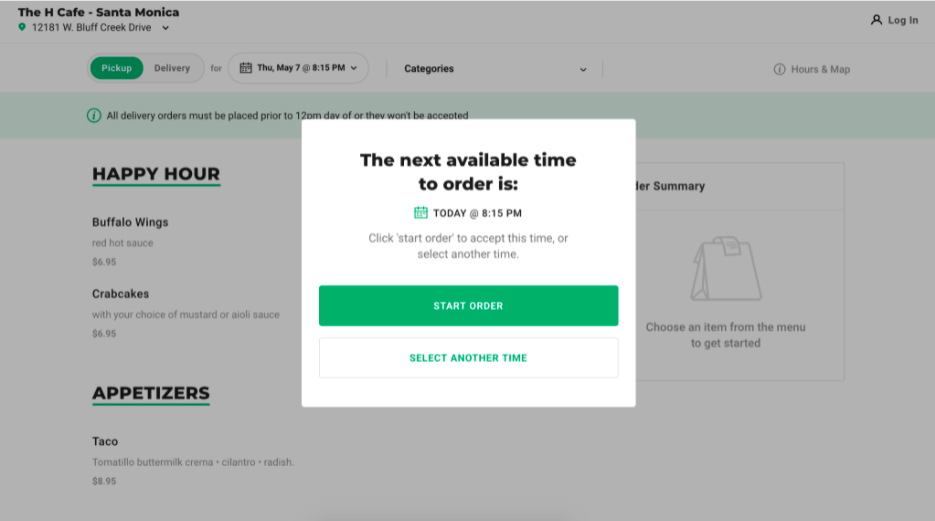Select the Crabcakes menu item
The image size is (935, 521).
tap(120, 294)
